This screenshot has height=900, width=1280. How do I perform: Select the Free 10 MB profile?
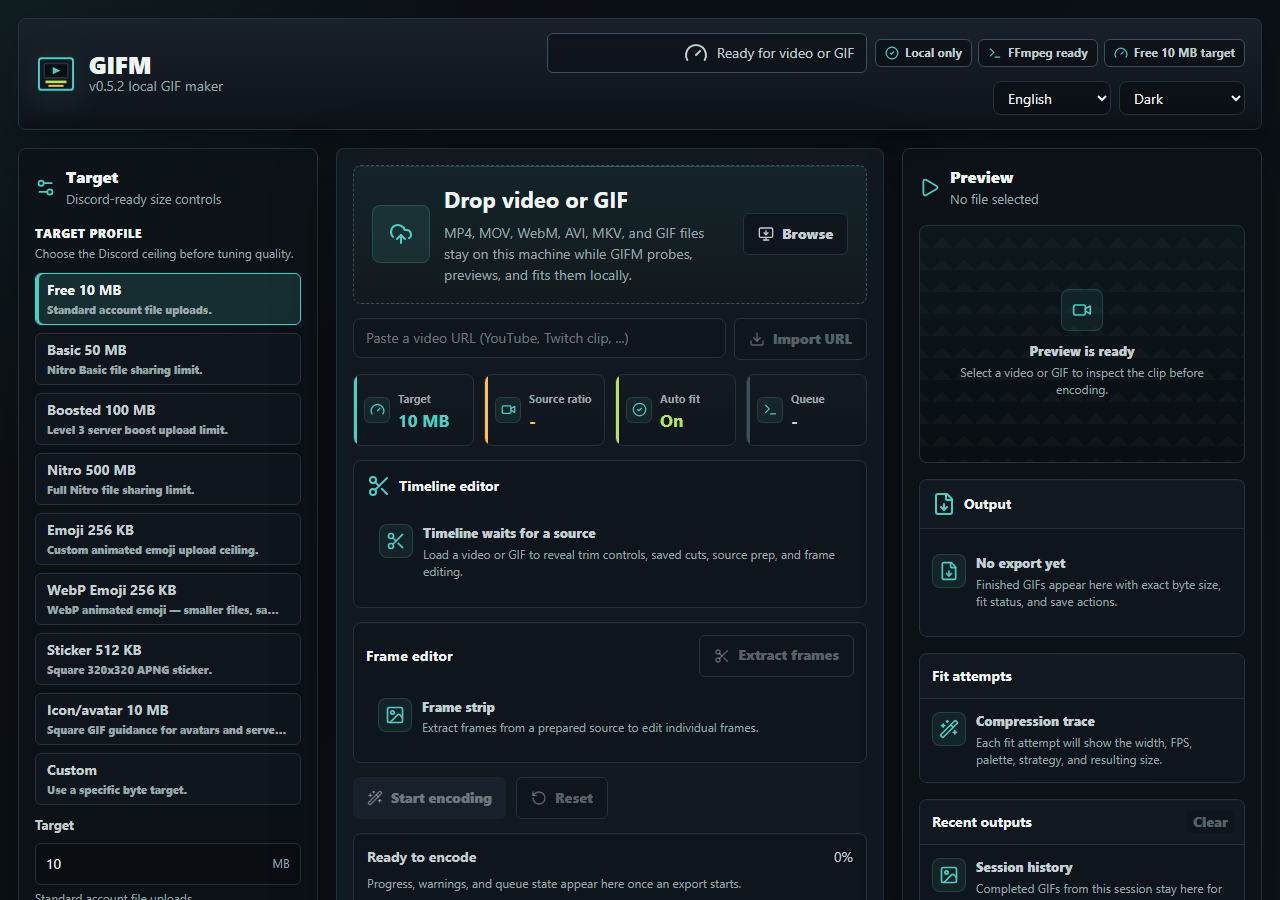click(x=168, y=299)
